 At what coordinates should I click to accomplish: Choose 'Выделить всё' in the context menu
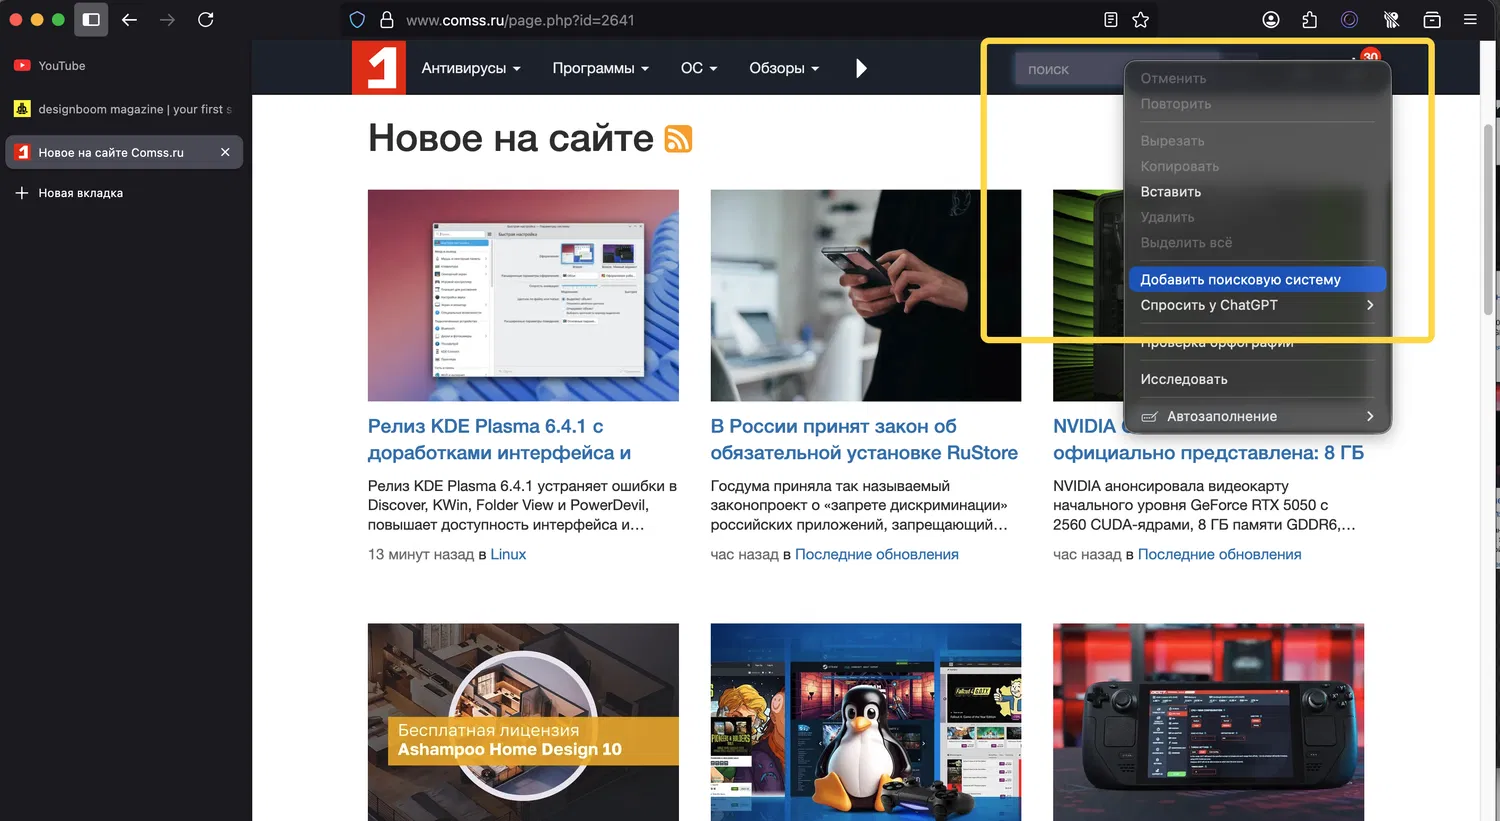coord(1258,243)
